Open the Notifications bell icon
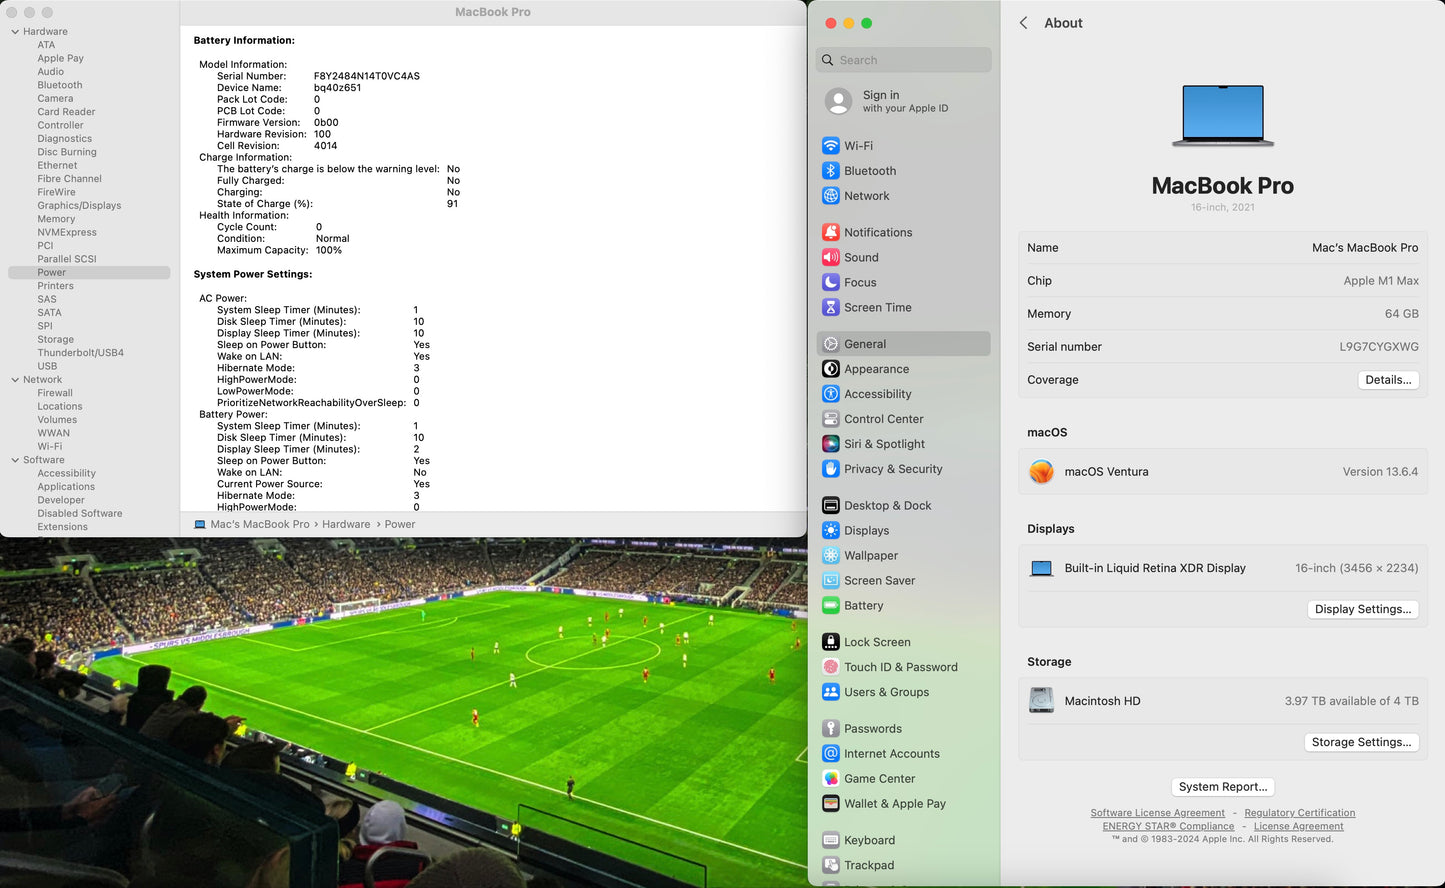This screenshot has height=888, width=1445. tap(830, 232)
